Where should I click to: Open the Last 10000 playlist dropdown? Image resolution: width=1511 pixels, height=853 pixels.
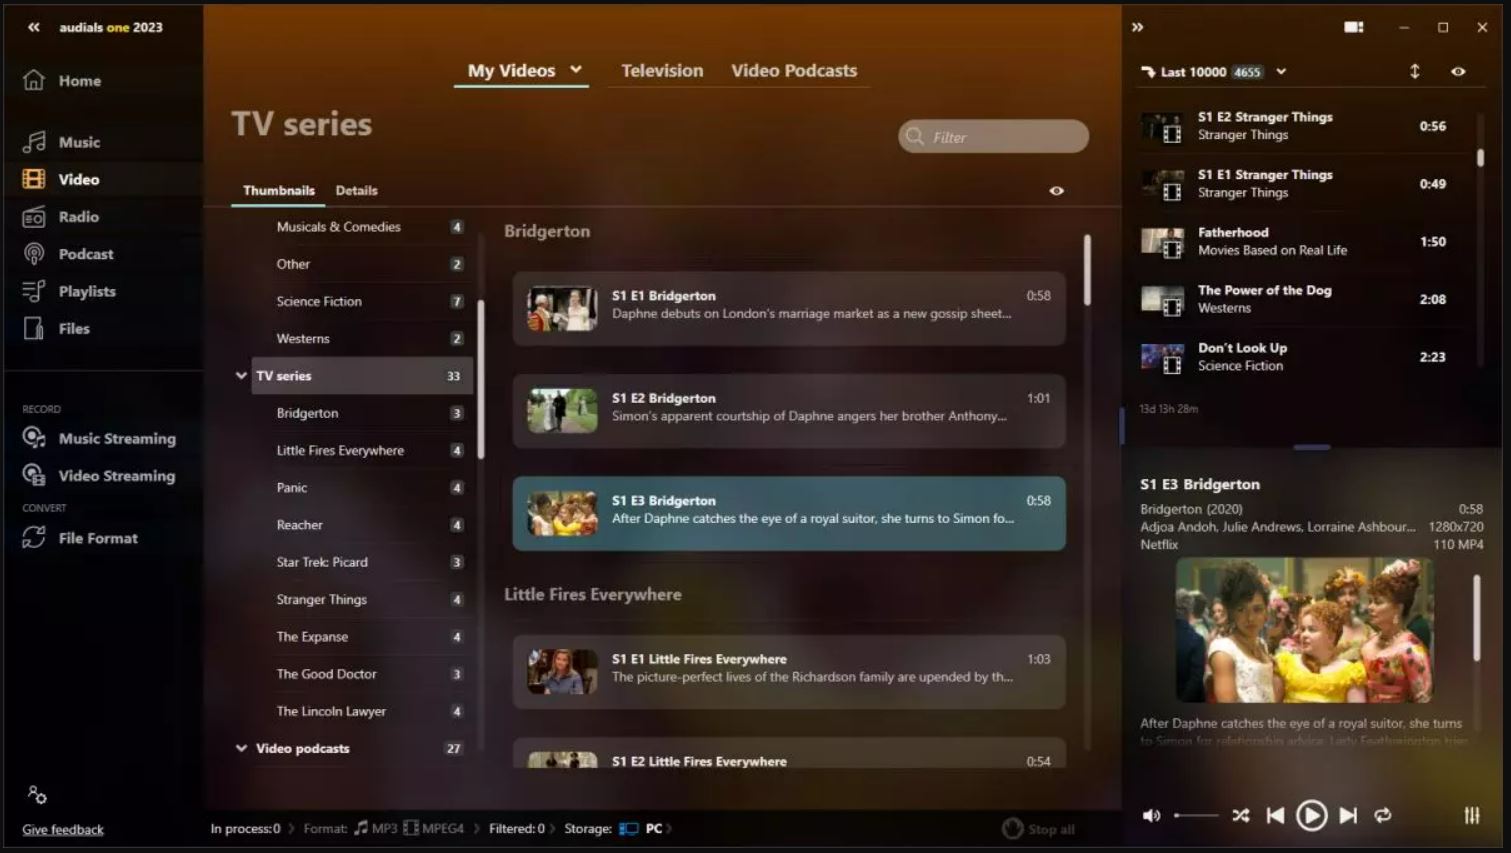point(1281,72)
